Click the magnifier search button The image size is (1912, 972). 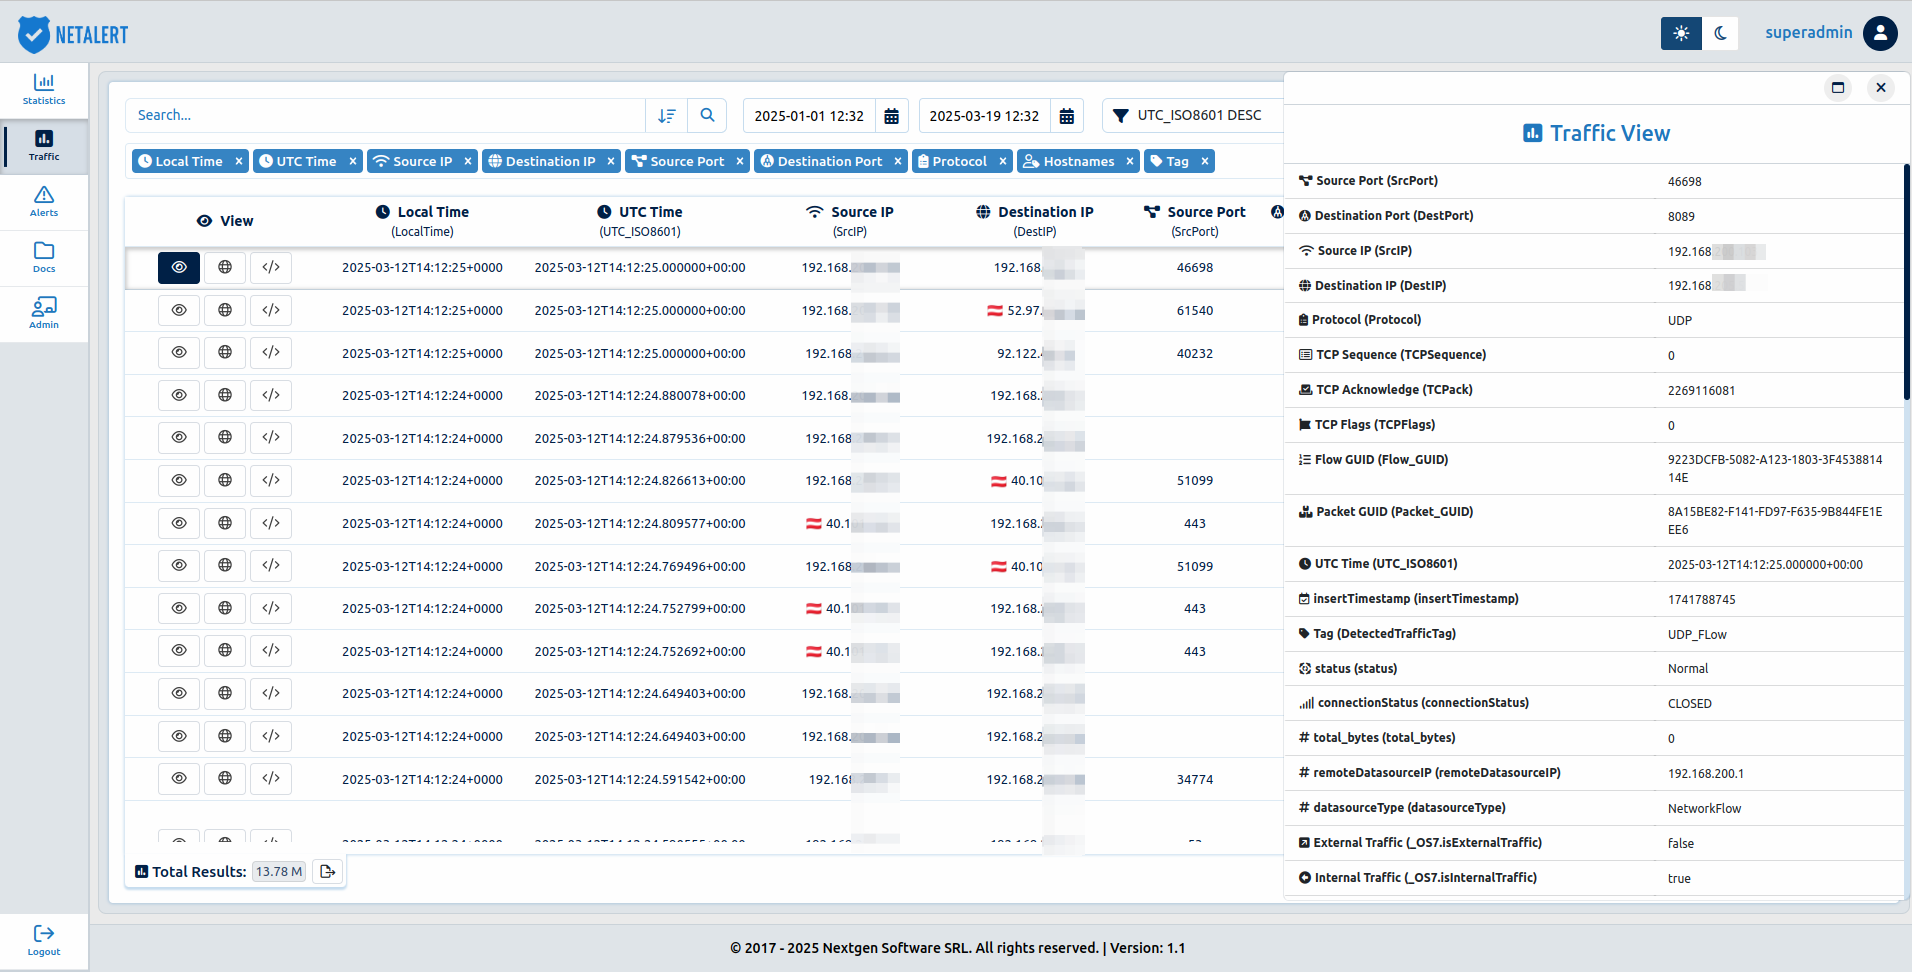707,115
